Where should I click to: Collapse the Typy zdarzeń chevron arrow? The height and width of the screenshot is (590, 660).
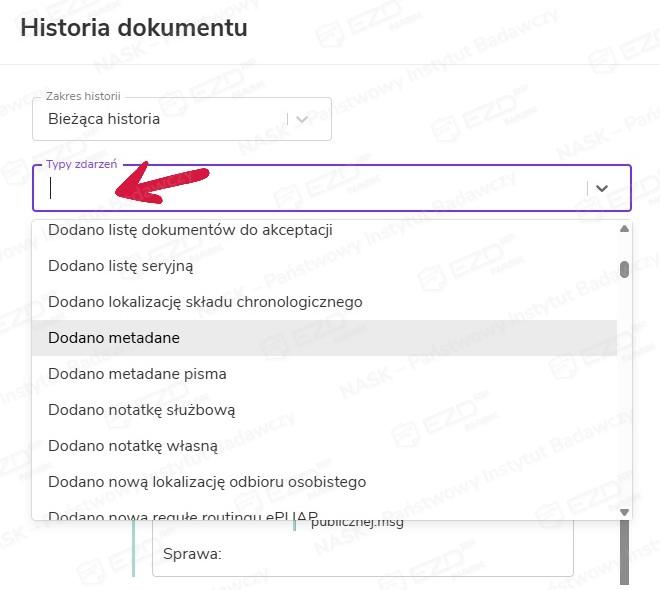pyautogui.click(x=602, y=188)
